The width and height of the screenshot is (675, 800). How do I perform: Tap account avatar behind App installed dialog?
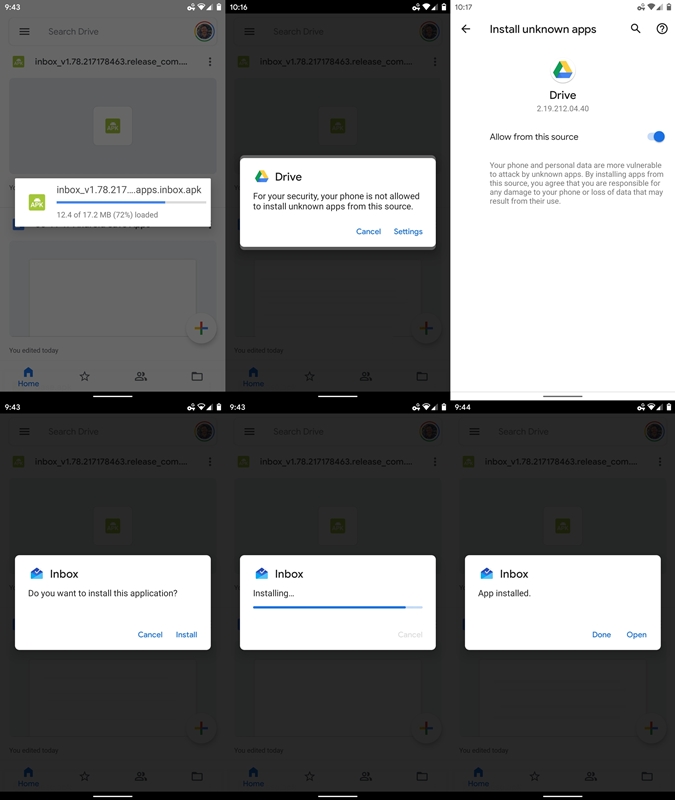click(x=655, y=432)
